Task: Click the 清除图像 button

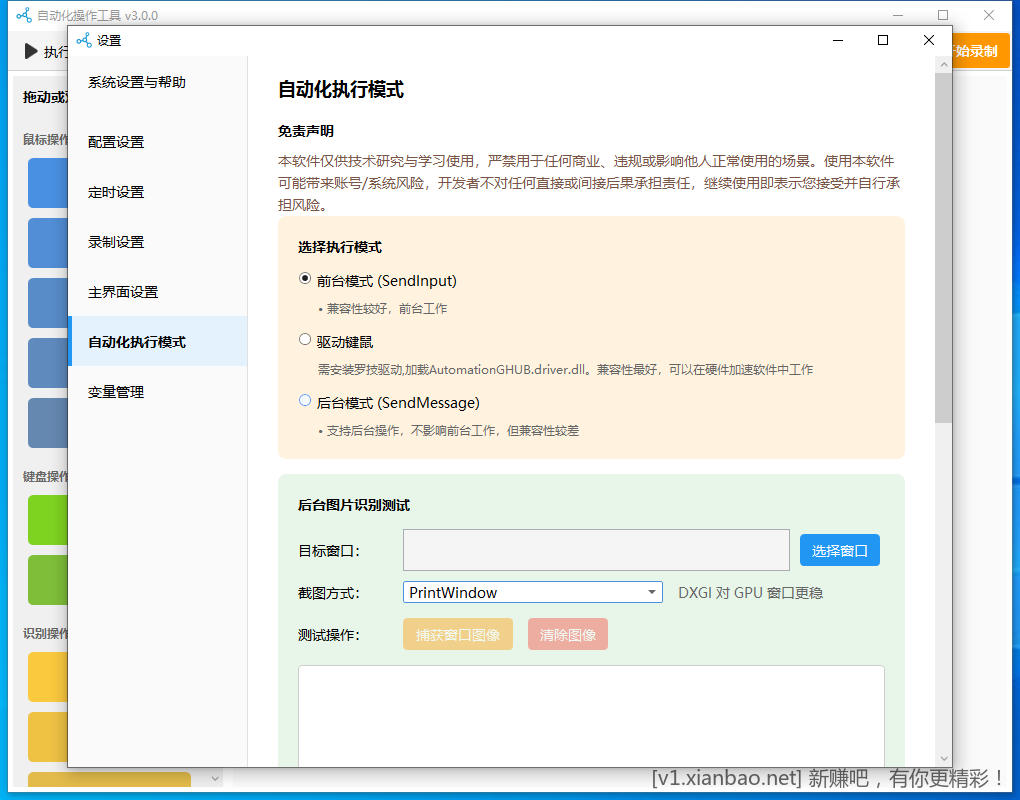Action: click(567, 634)
